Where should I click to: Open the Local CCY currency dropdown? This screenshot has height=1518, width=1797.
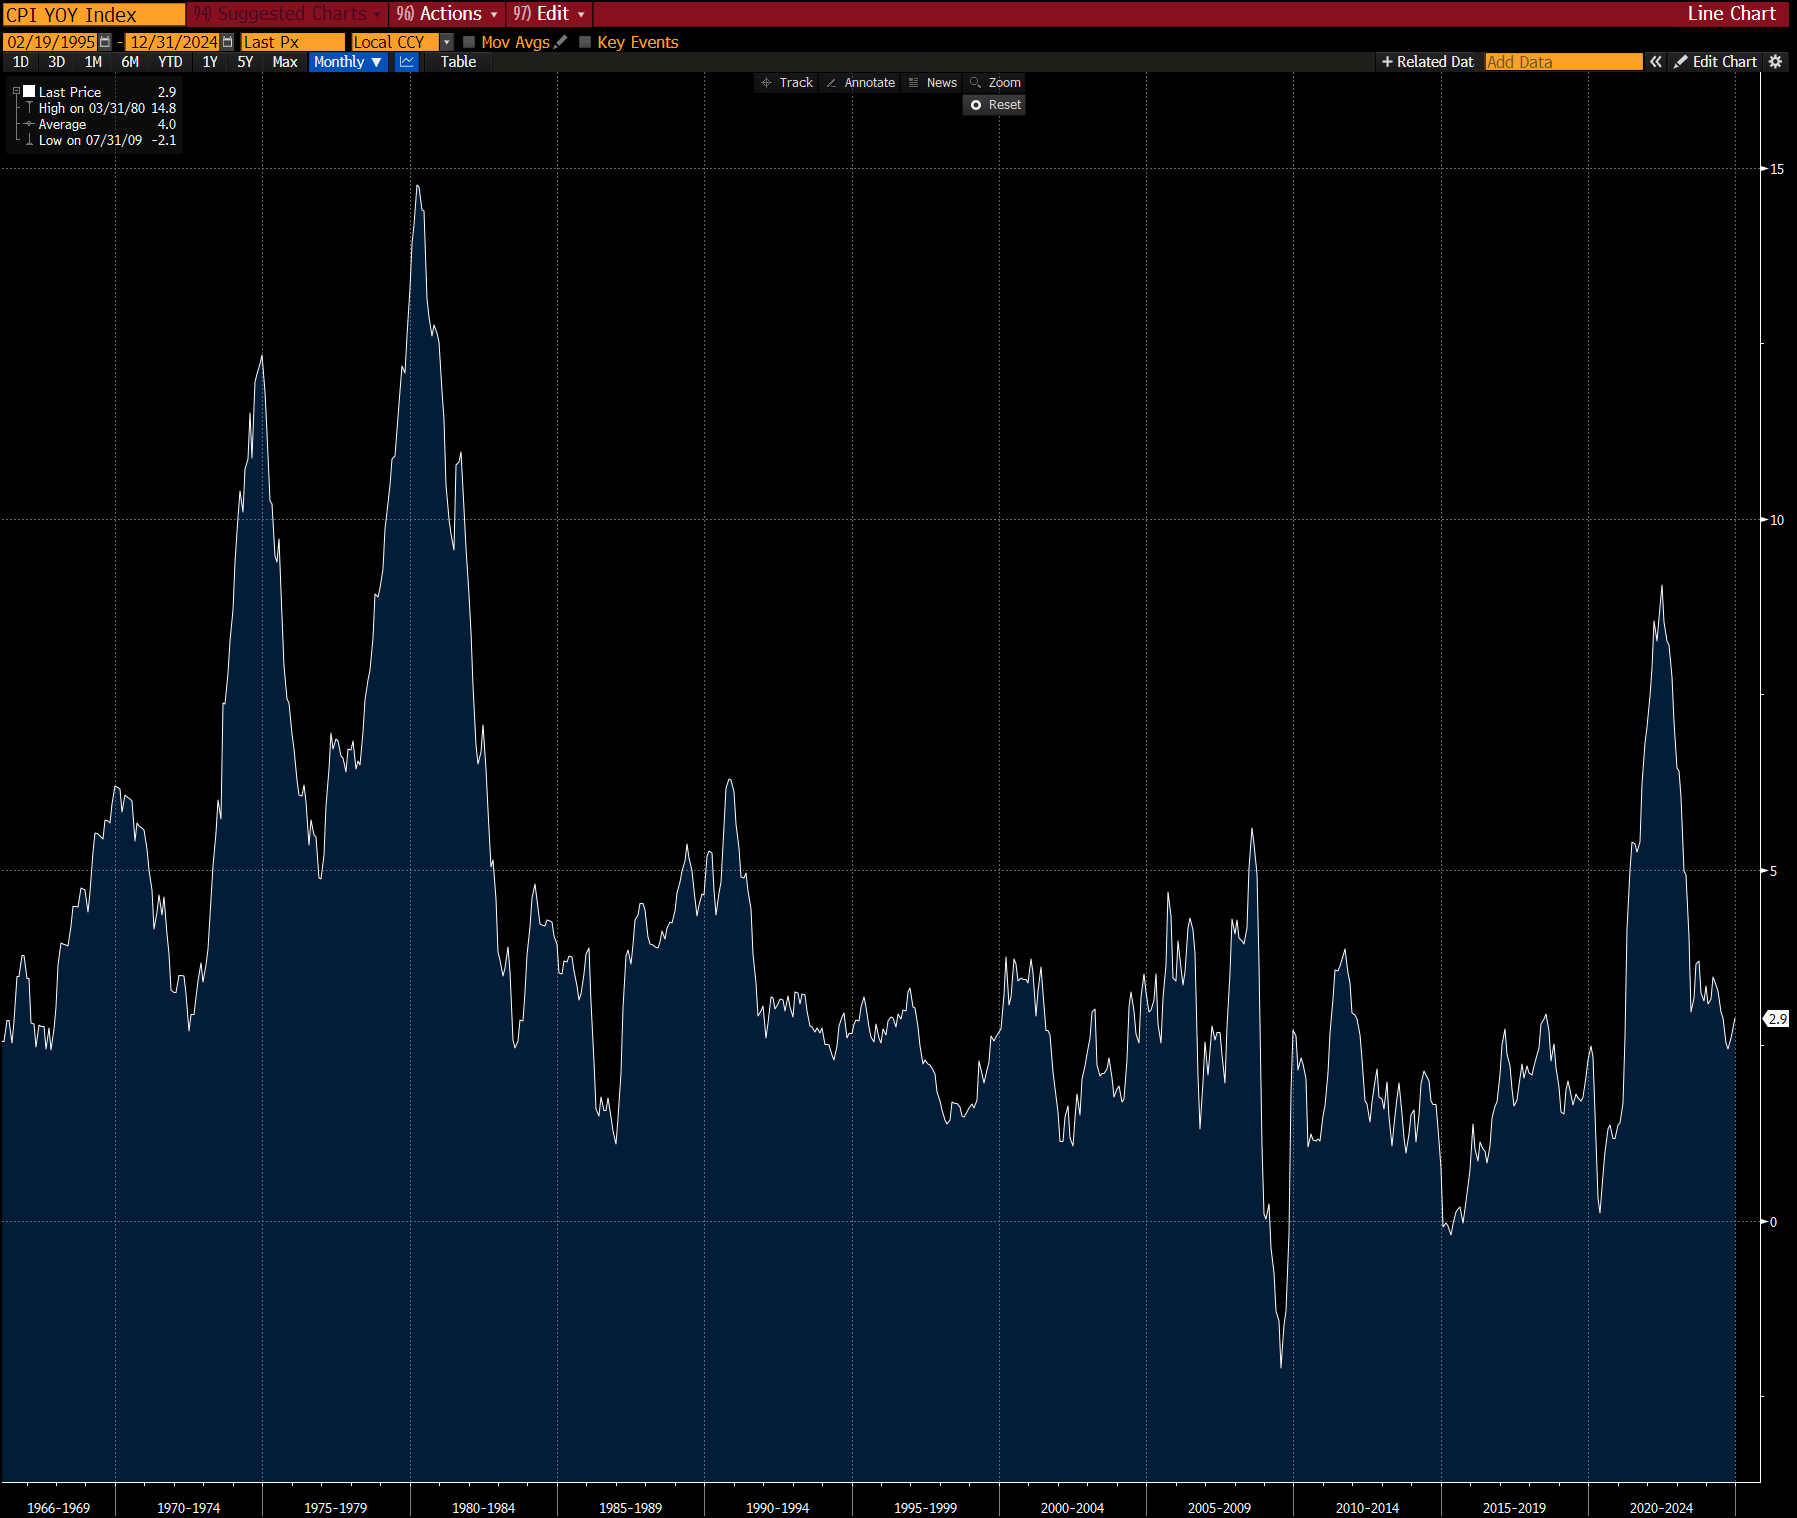[x=446, y=42]
